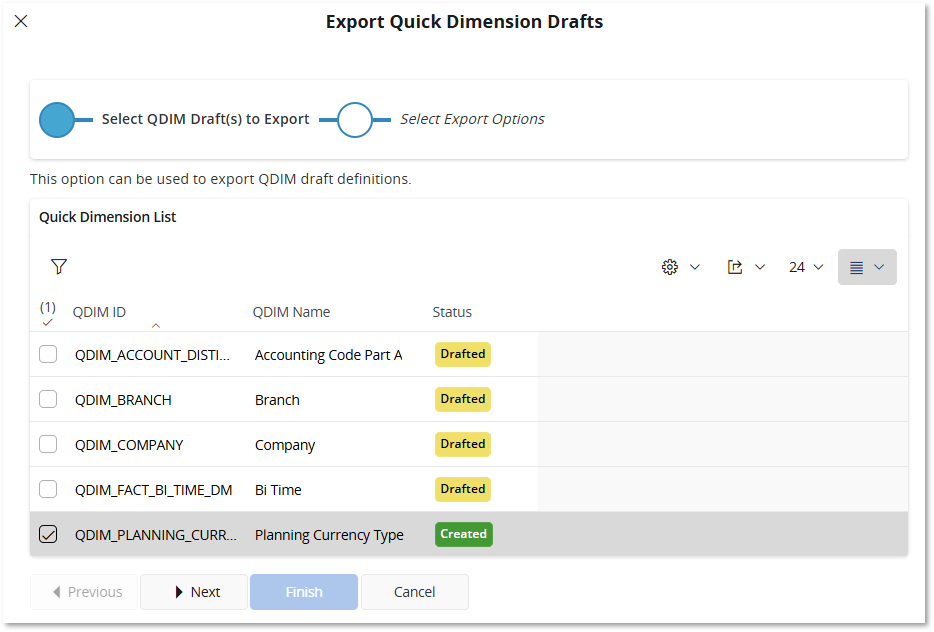Click the list density view icon
This screenshot has width=934, height=632.
[856, 267]
